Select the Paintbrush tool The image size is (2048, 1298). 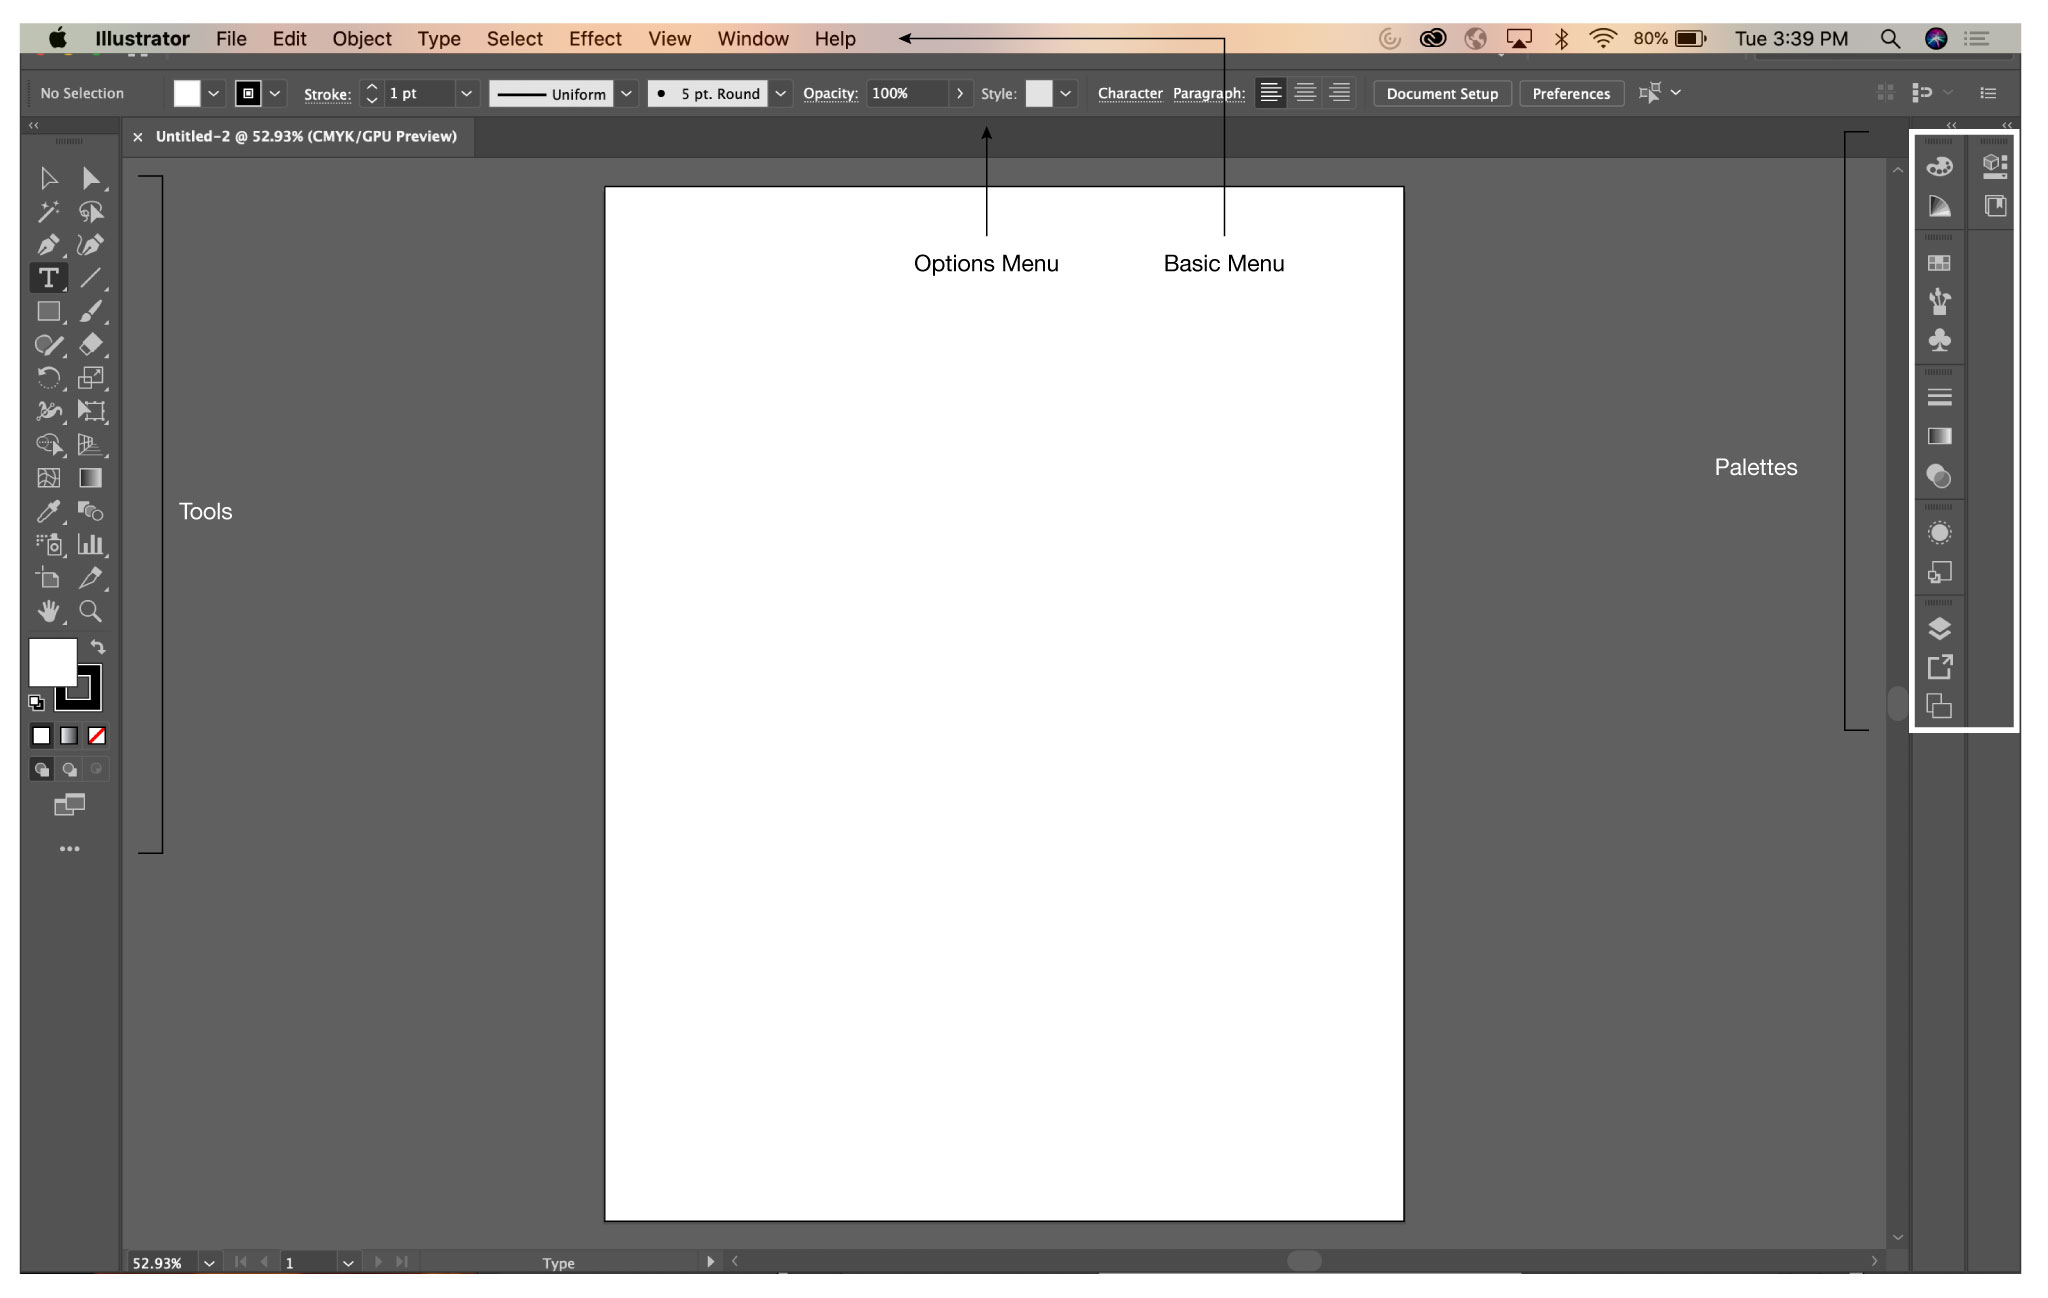click(x=92, y=312)
